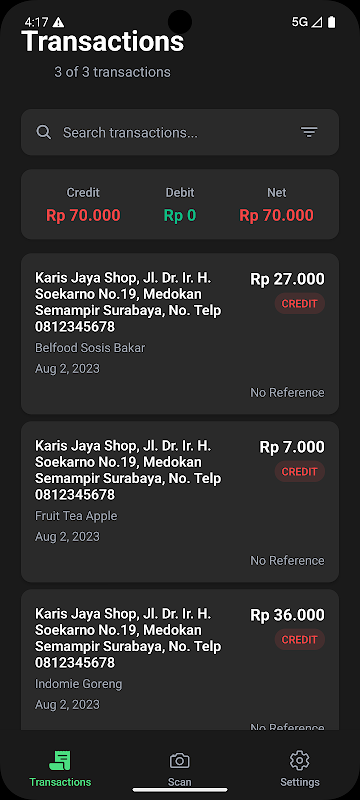
Task: Open the Belfood Sosis Bakar transaction
Action: click(180, 334)
